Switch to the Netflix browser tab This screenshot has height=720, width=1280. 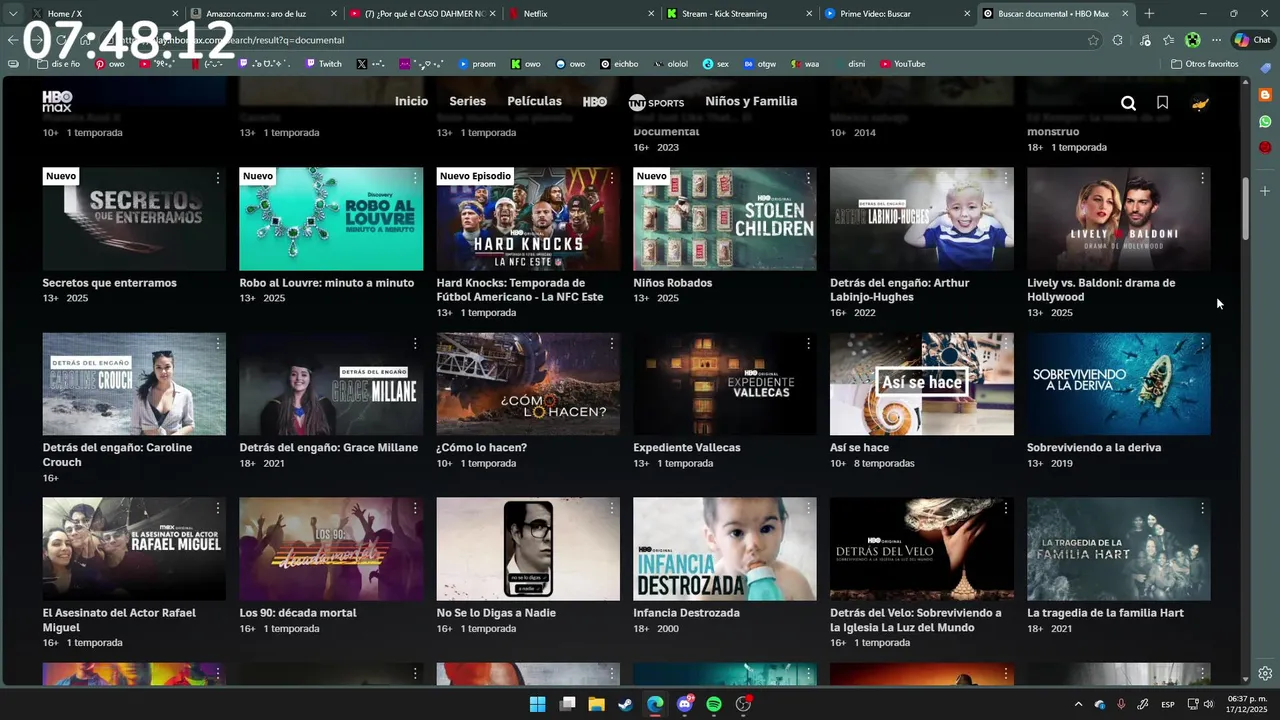pos(578,14)
